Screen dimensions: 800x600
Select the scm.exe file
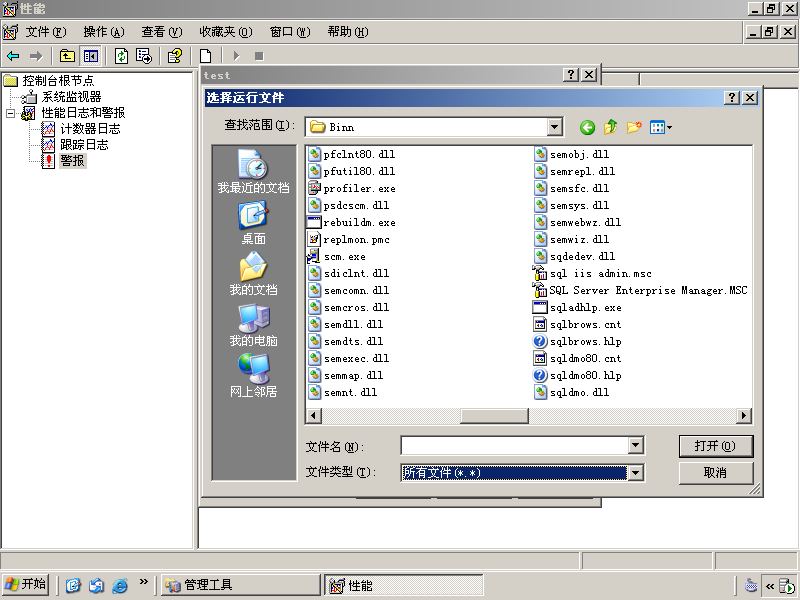click(x=337, y=257)
